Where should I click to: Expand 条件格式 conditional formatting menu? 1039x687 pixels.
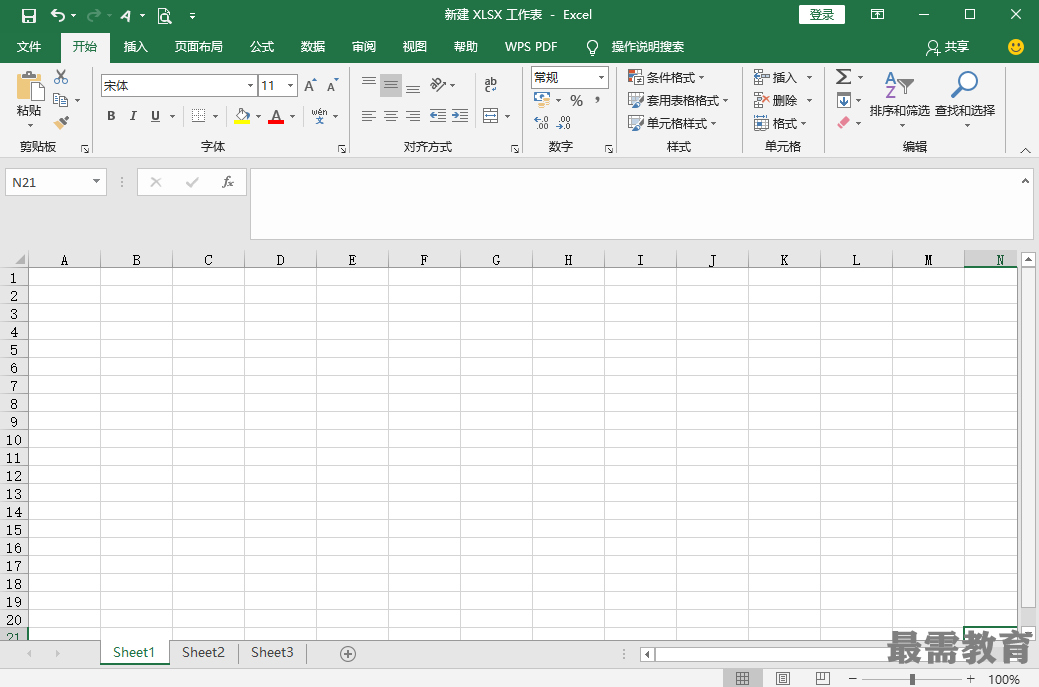coord(666,78)
